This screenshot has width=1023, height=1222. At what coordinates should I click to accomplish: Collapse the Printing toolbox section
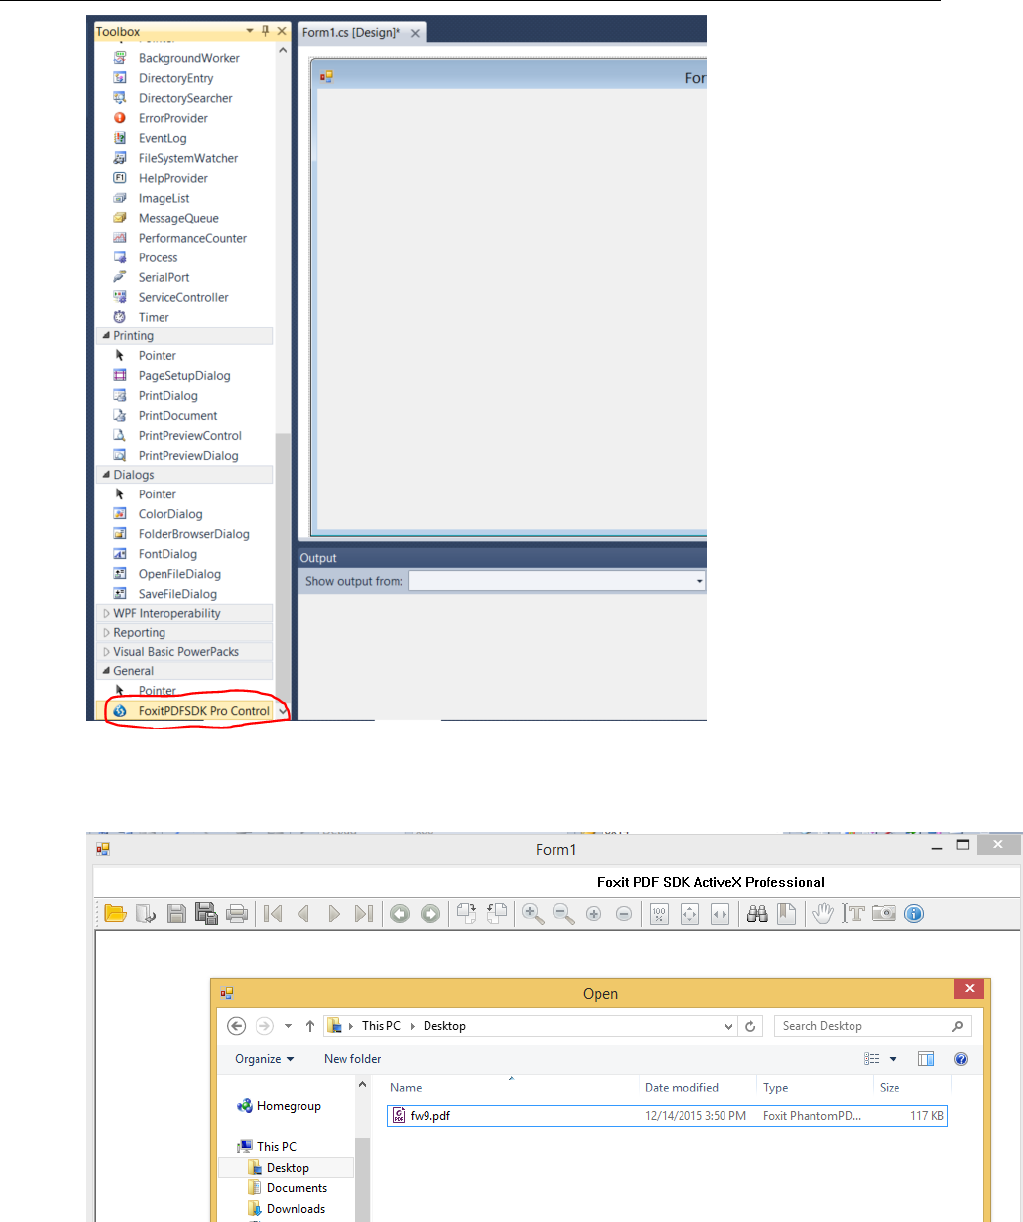106,336
